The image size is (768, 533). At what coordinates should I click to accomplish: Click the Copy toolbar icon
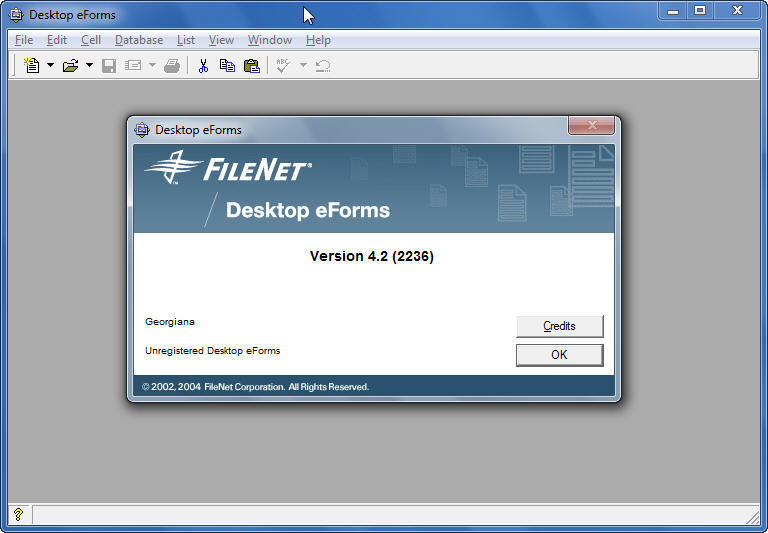(227, 65)
